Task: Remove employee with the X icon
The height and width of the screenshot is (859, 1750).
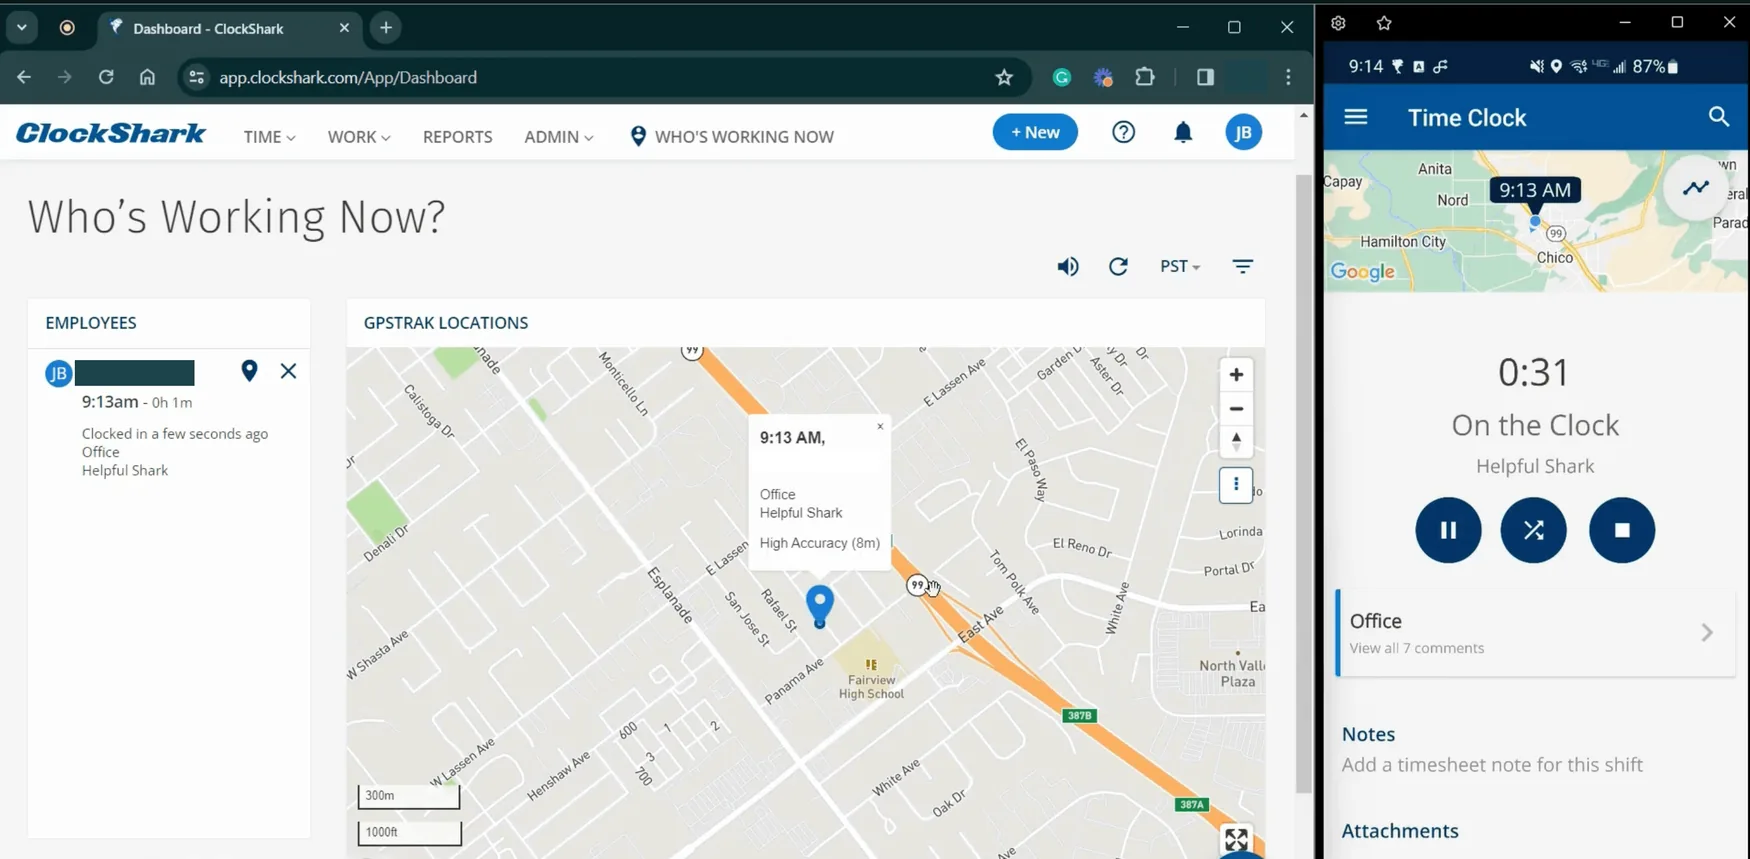Action: 288,371
